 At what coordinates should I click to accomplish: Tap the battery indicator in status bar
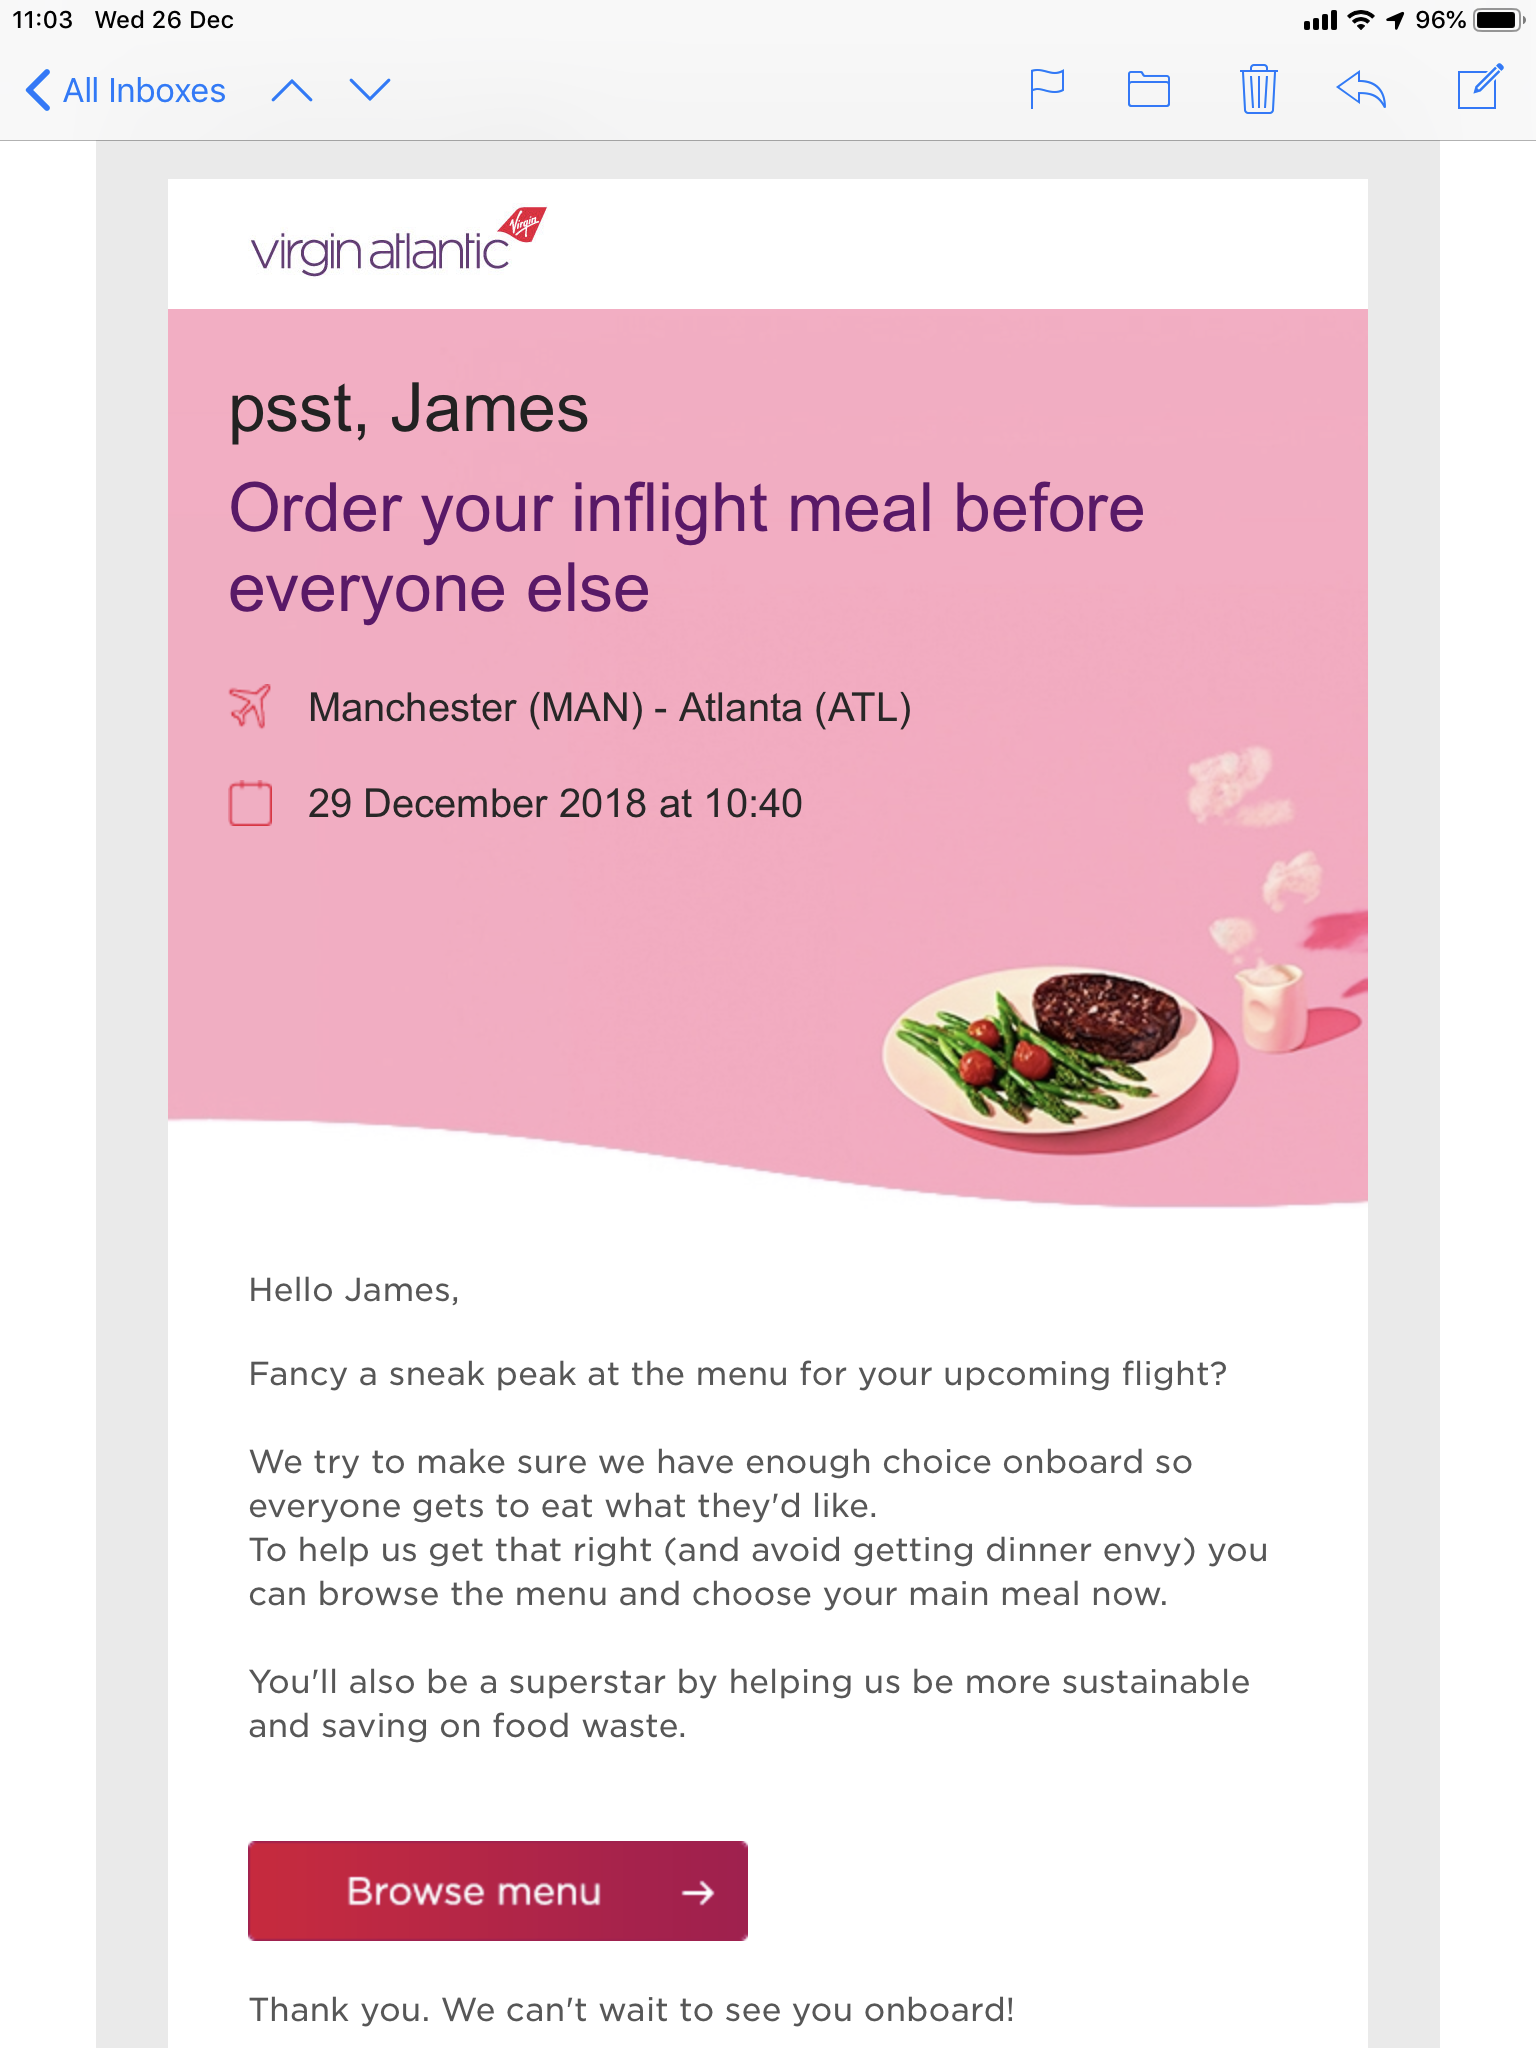coord(1499,20)
